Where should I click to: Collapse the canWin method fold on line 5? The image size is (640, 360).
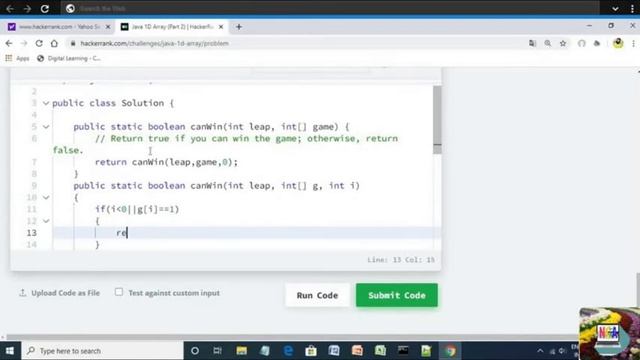46,127
